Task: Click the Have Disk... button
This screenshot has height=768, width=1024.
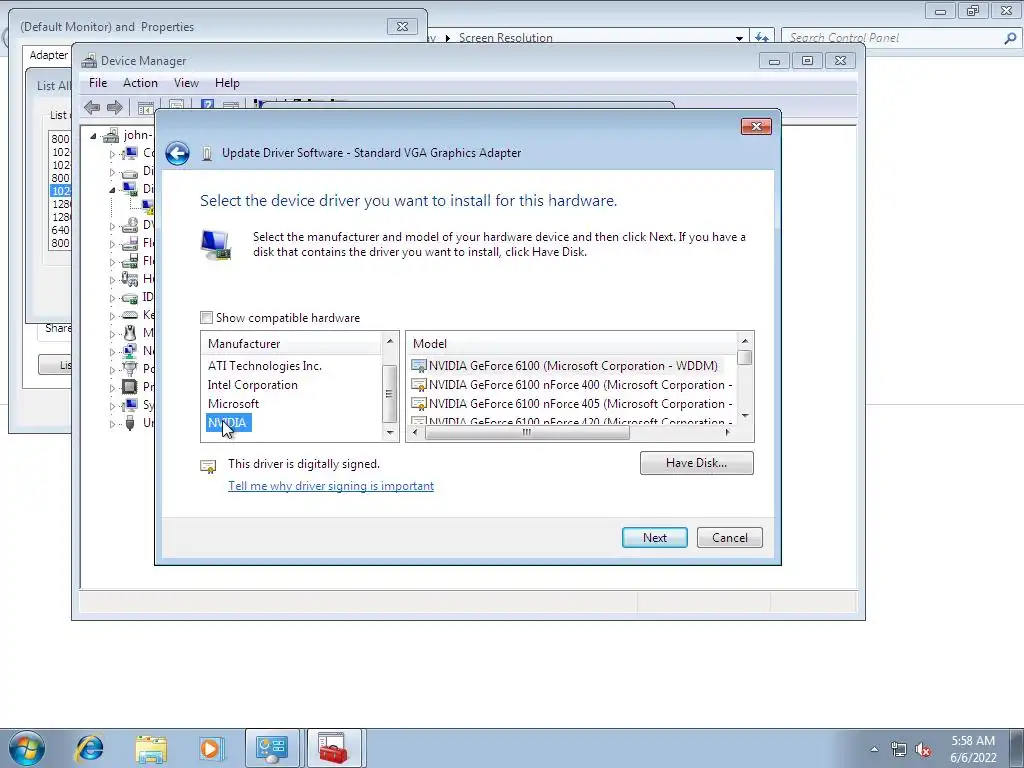Action: coord(696,463)
